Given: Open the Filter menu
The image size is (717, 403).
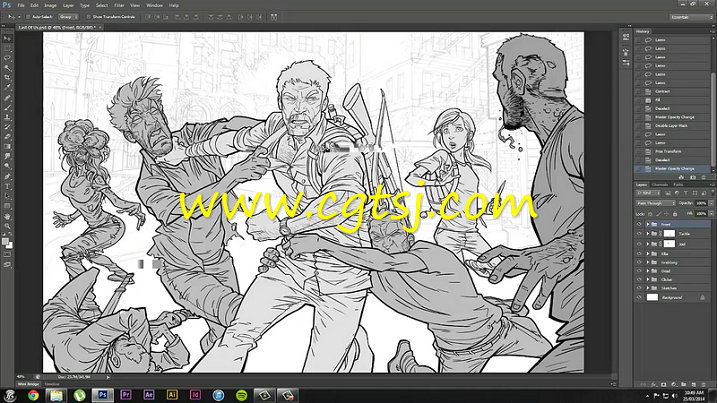Looking at the screenshot, I should pos(119,5).
